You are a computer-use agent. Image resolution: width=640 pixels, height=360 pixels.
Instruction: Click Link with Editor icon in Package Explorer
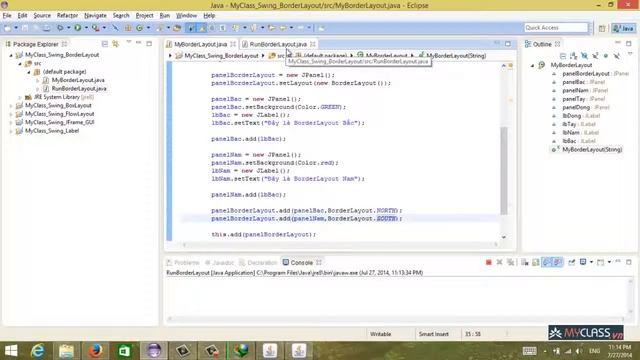pos(116,44)
